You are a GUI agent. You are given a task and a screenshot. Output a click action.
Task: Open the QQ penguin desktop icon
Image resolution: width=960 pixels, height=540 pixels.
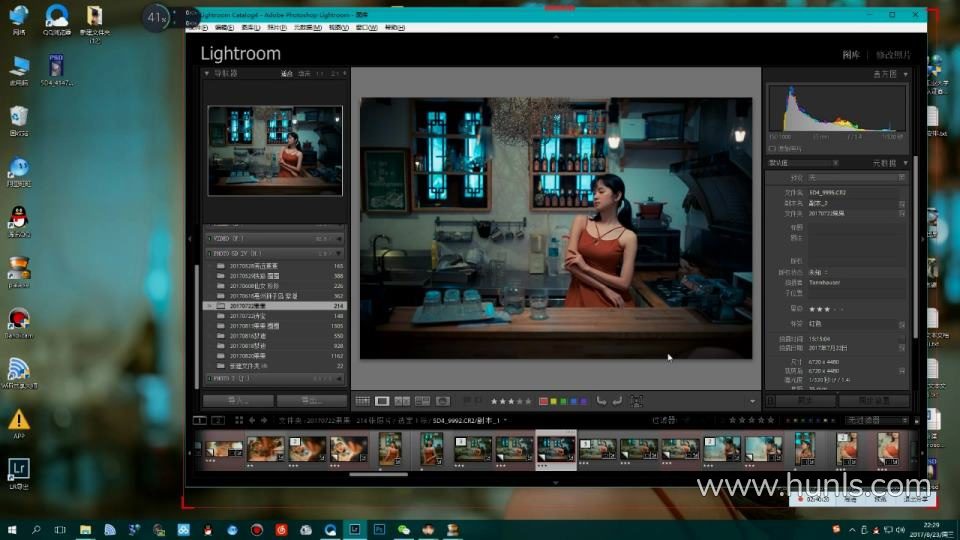pyautogui.click(x=19, y=222)
